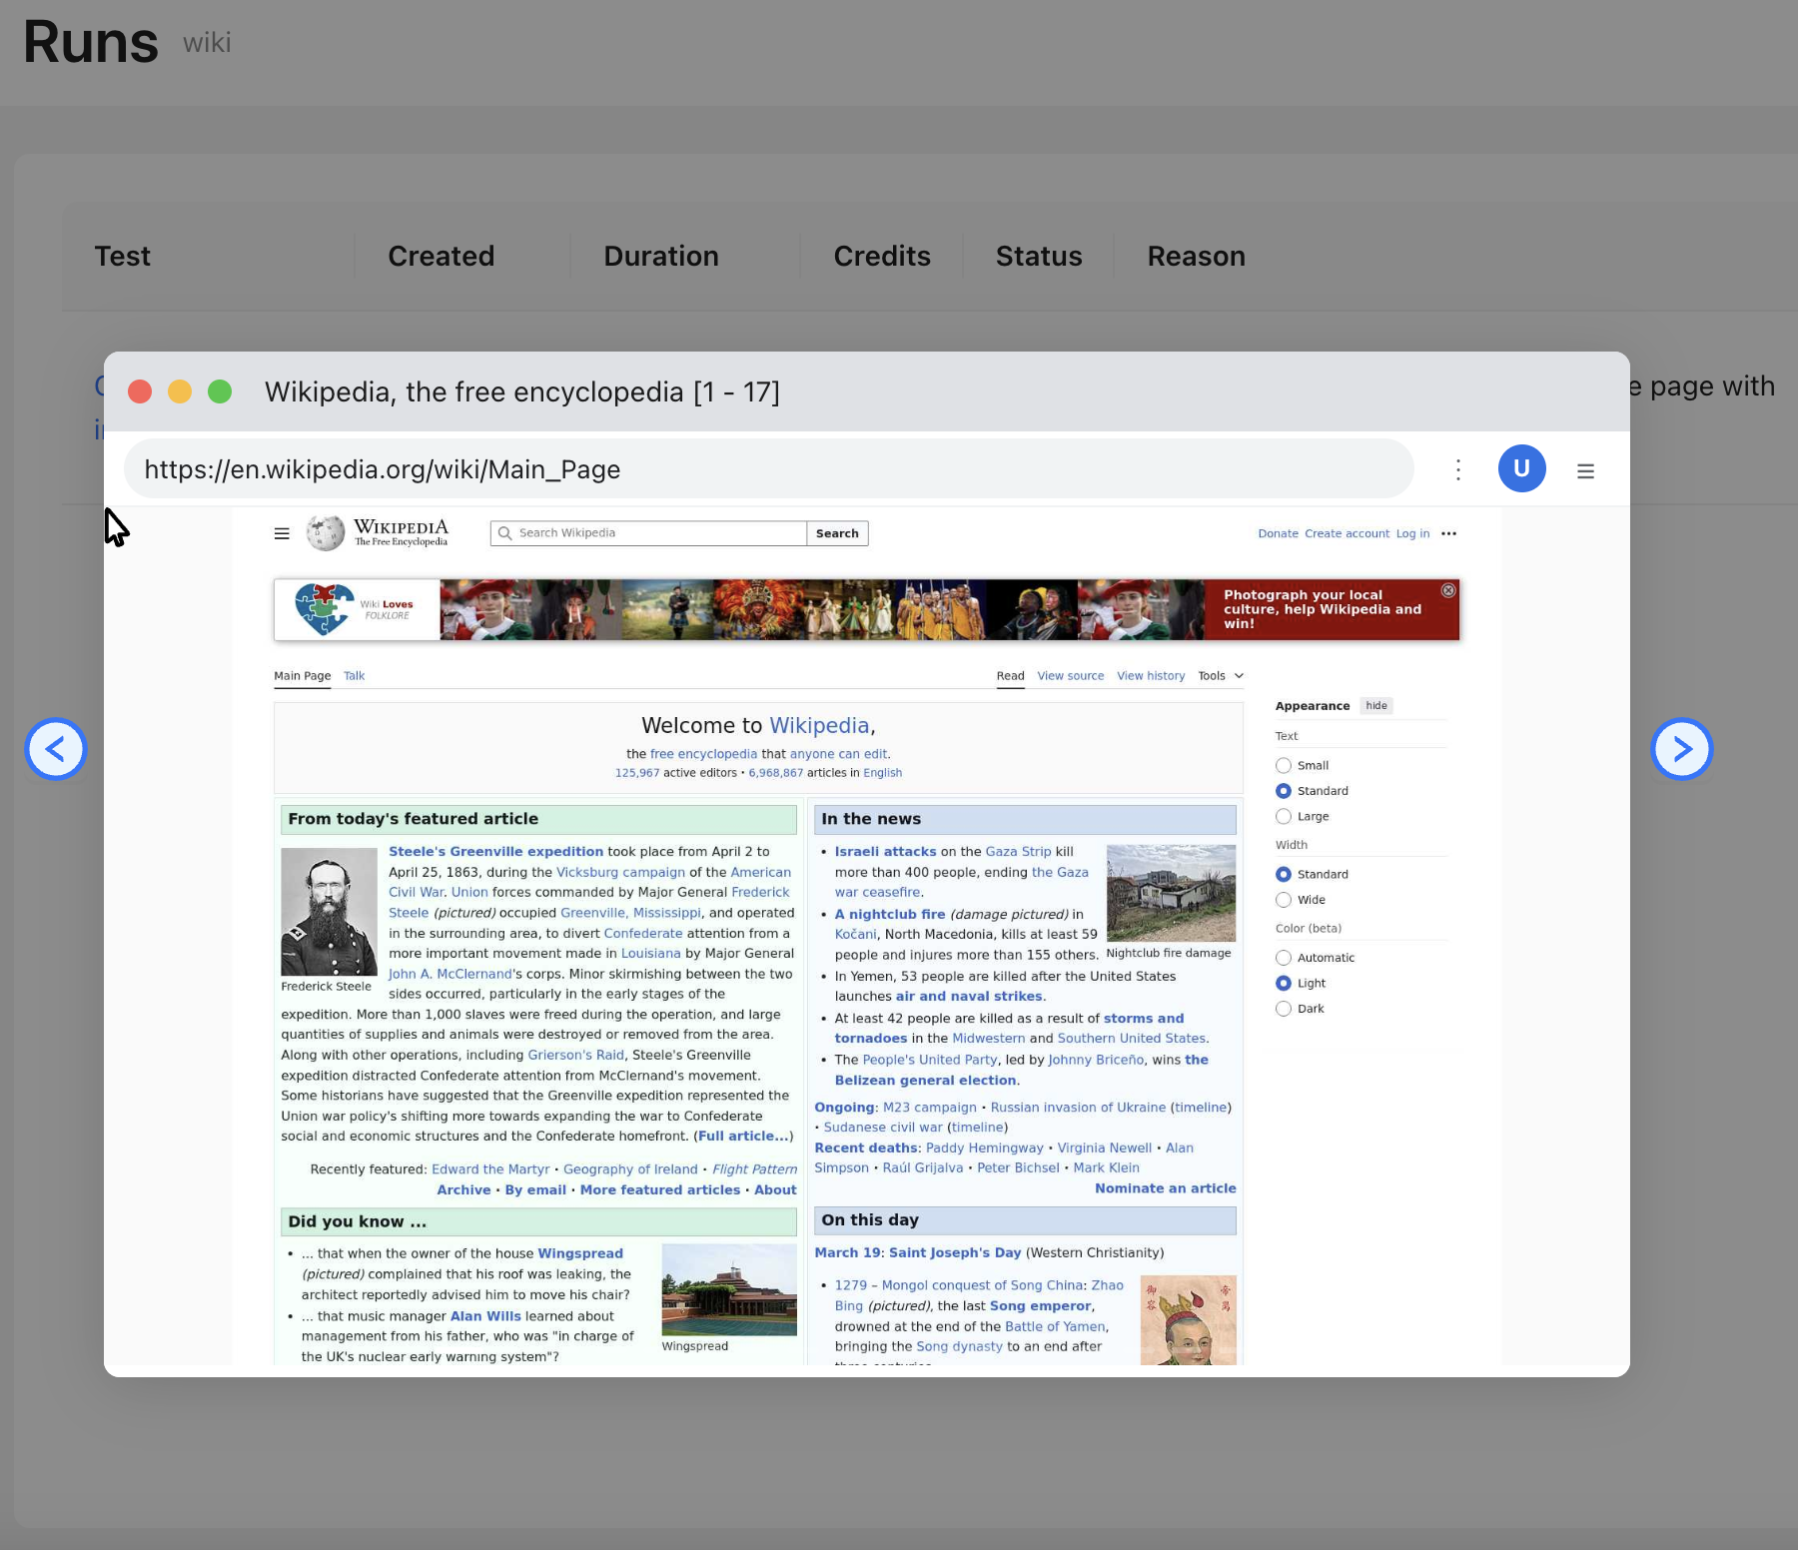Dismiss the Wiki Loves Folklore banner
Screen dimensions: 1798x1550
[x=1448, y=591]
